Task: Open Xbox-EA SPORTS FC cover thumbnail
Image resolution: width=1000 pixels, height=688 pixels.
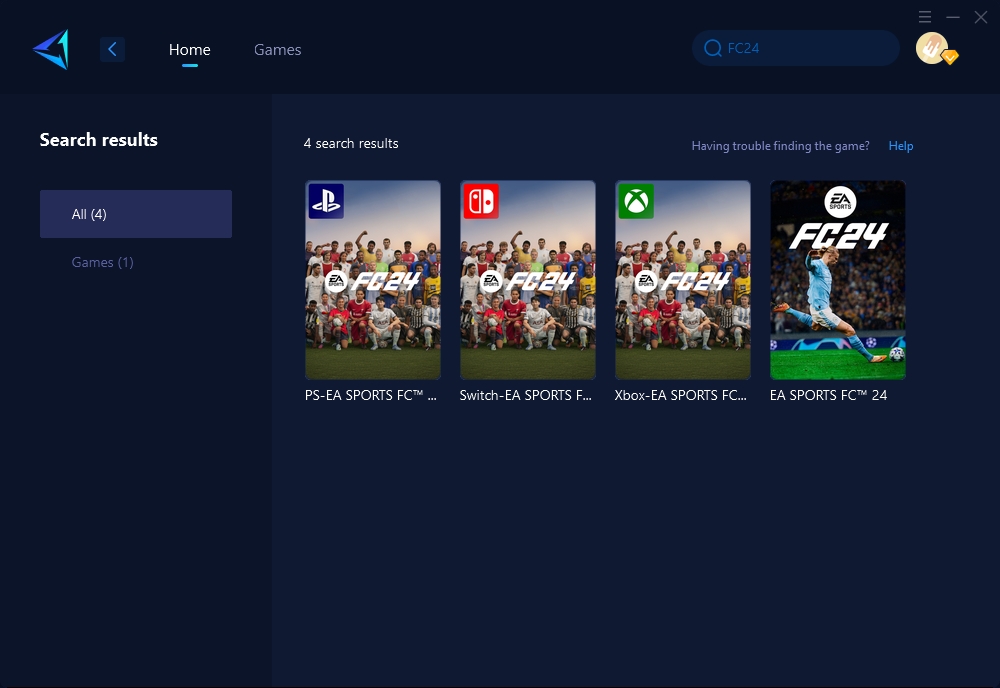Action: (x=682, y=280)
